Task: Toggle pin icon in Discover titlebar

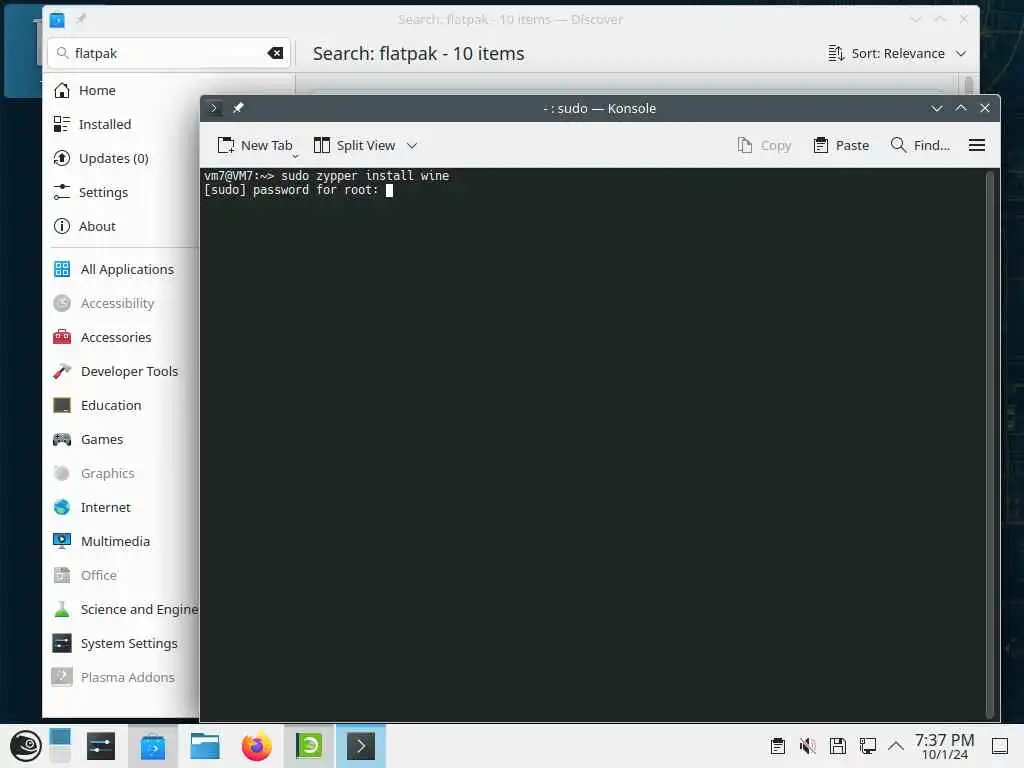Action: pyautogui.click(x=81, y=19)
